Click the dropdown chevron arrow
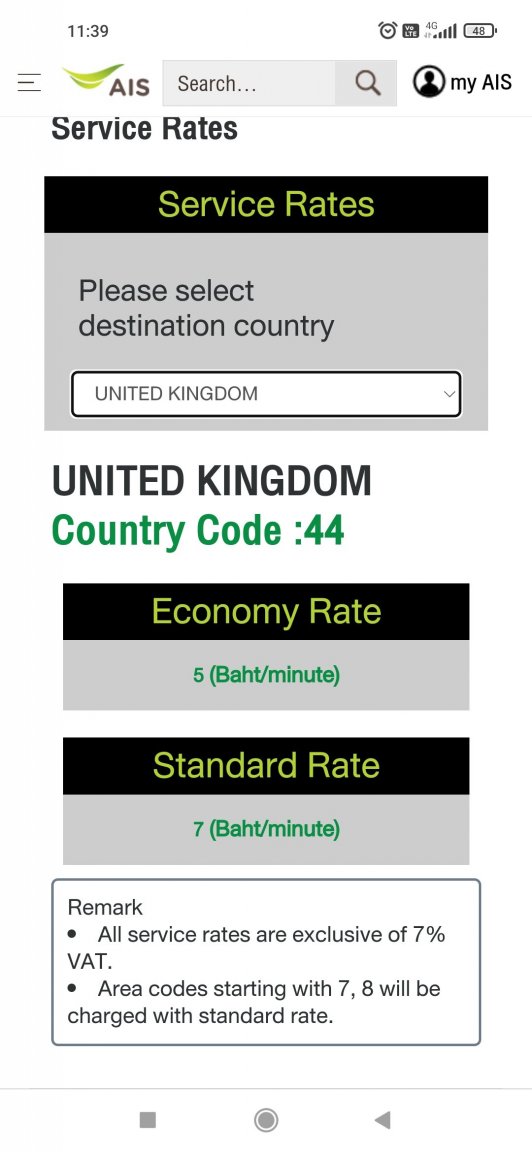 (449, 394)
